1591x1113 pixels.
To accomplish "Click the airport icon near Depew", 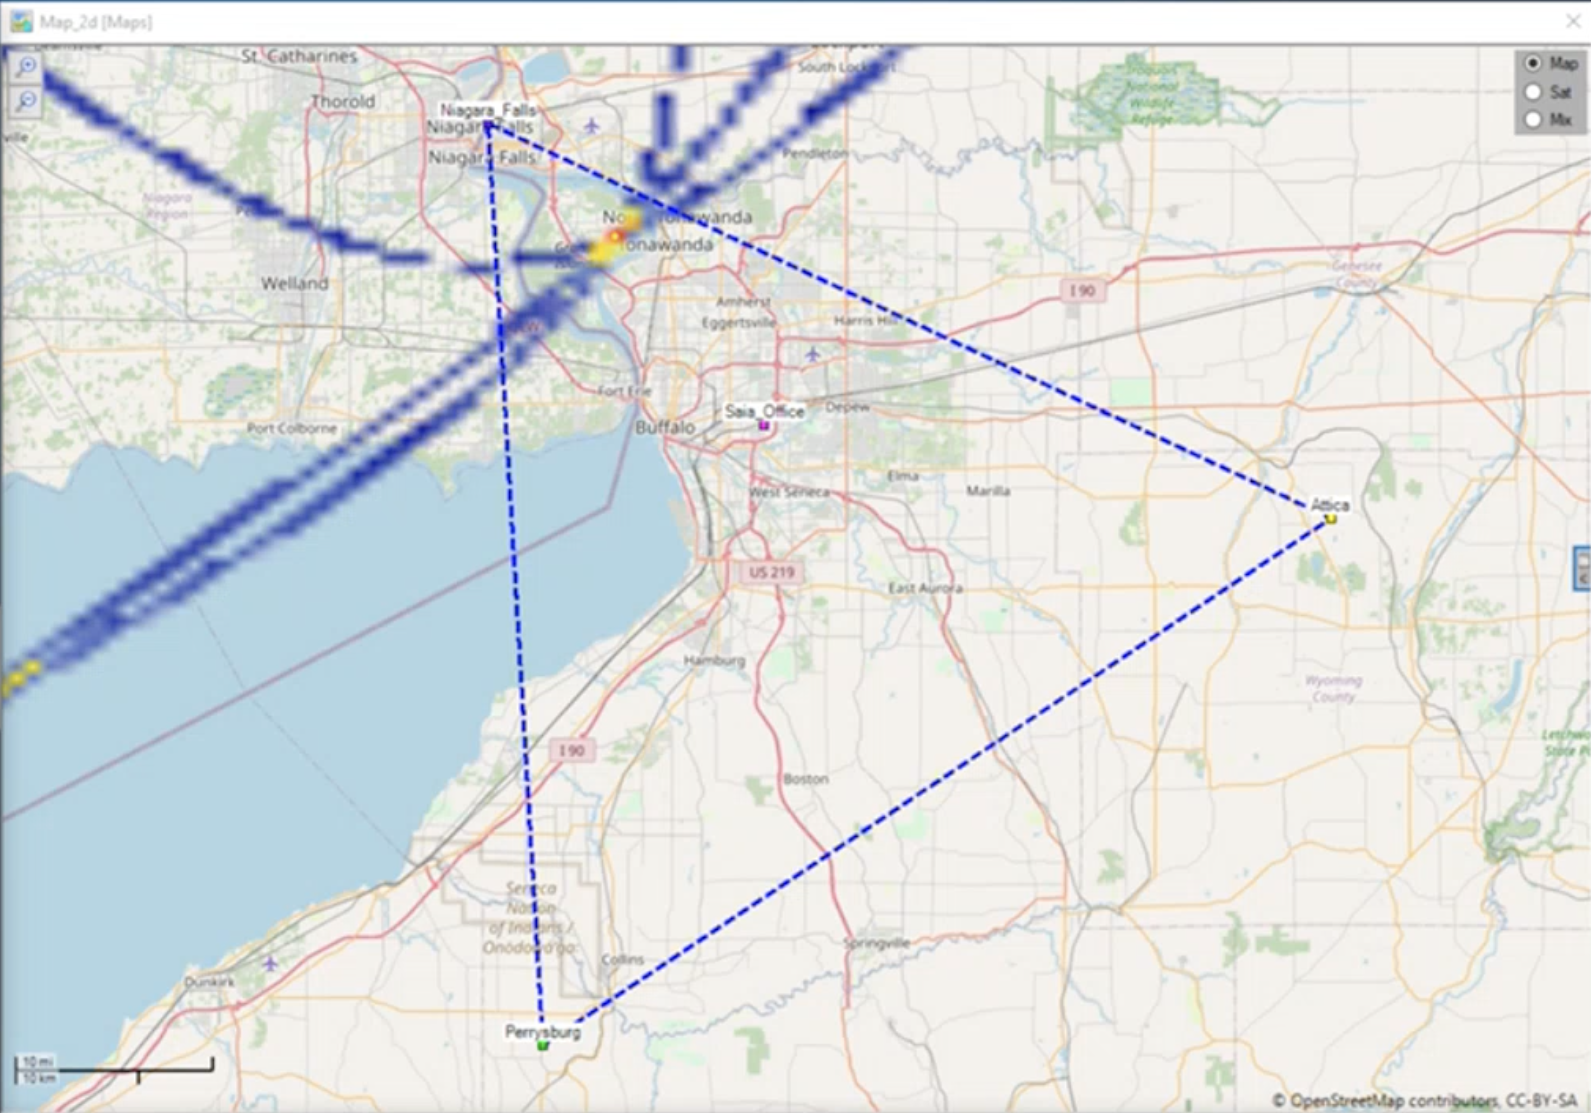I will (813, 355).
